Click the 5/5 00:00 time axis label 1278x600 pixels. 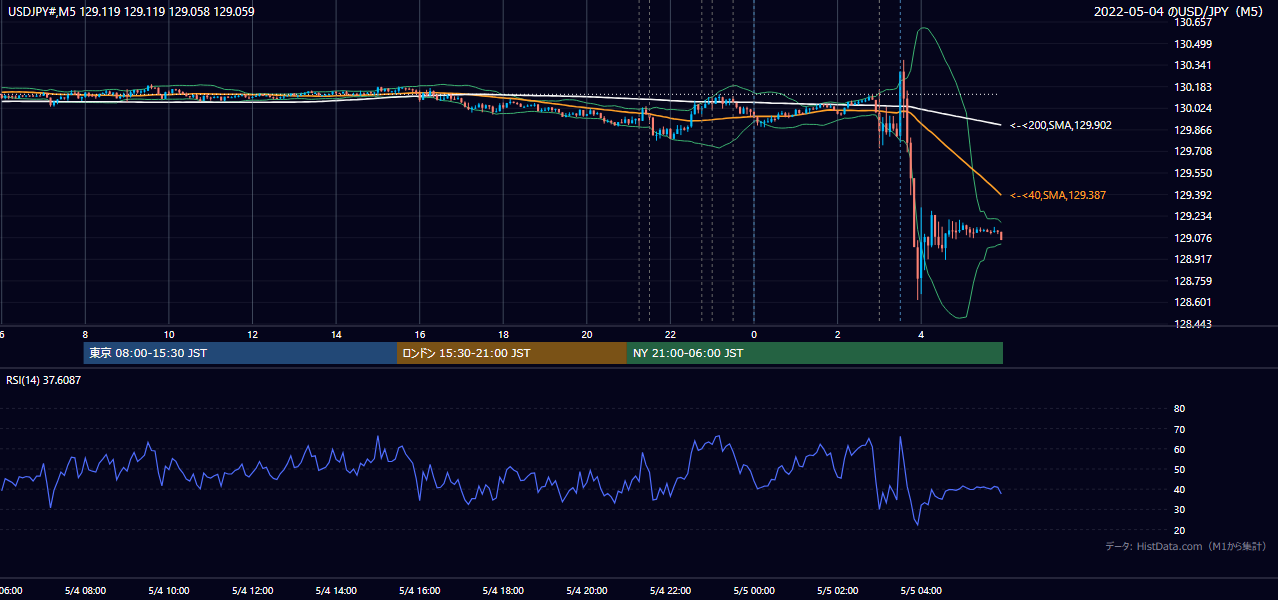(x=754, y=591)
